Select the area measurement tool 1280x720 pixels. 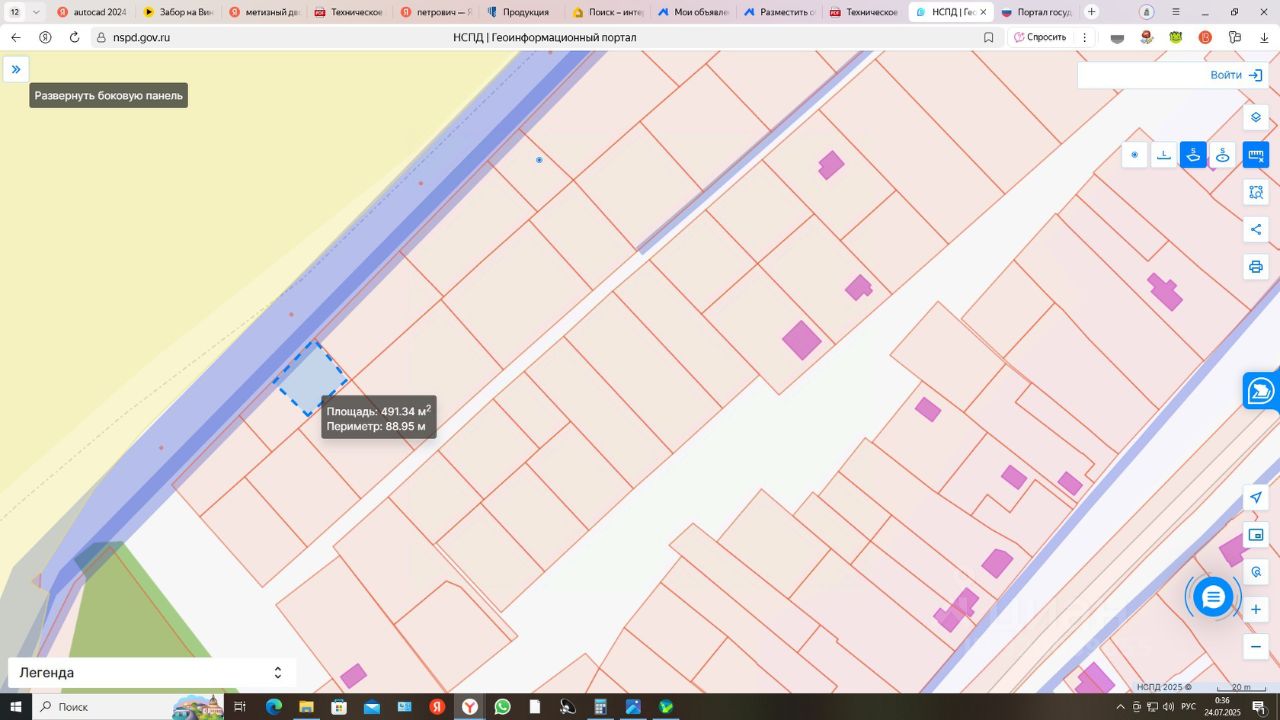coord(1193,155)
